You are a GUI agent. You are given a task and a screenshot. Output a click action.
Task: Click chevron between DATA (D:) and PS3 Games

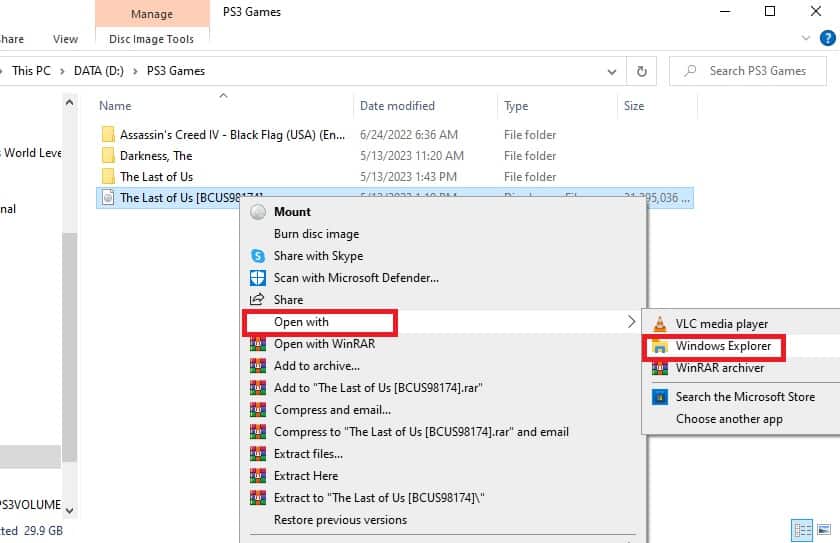pyautogui.click(x=135, y=71)
